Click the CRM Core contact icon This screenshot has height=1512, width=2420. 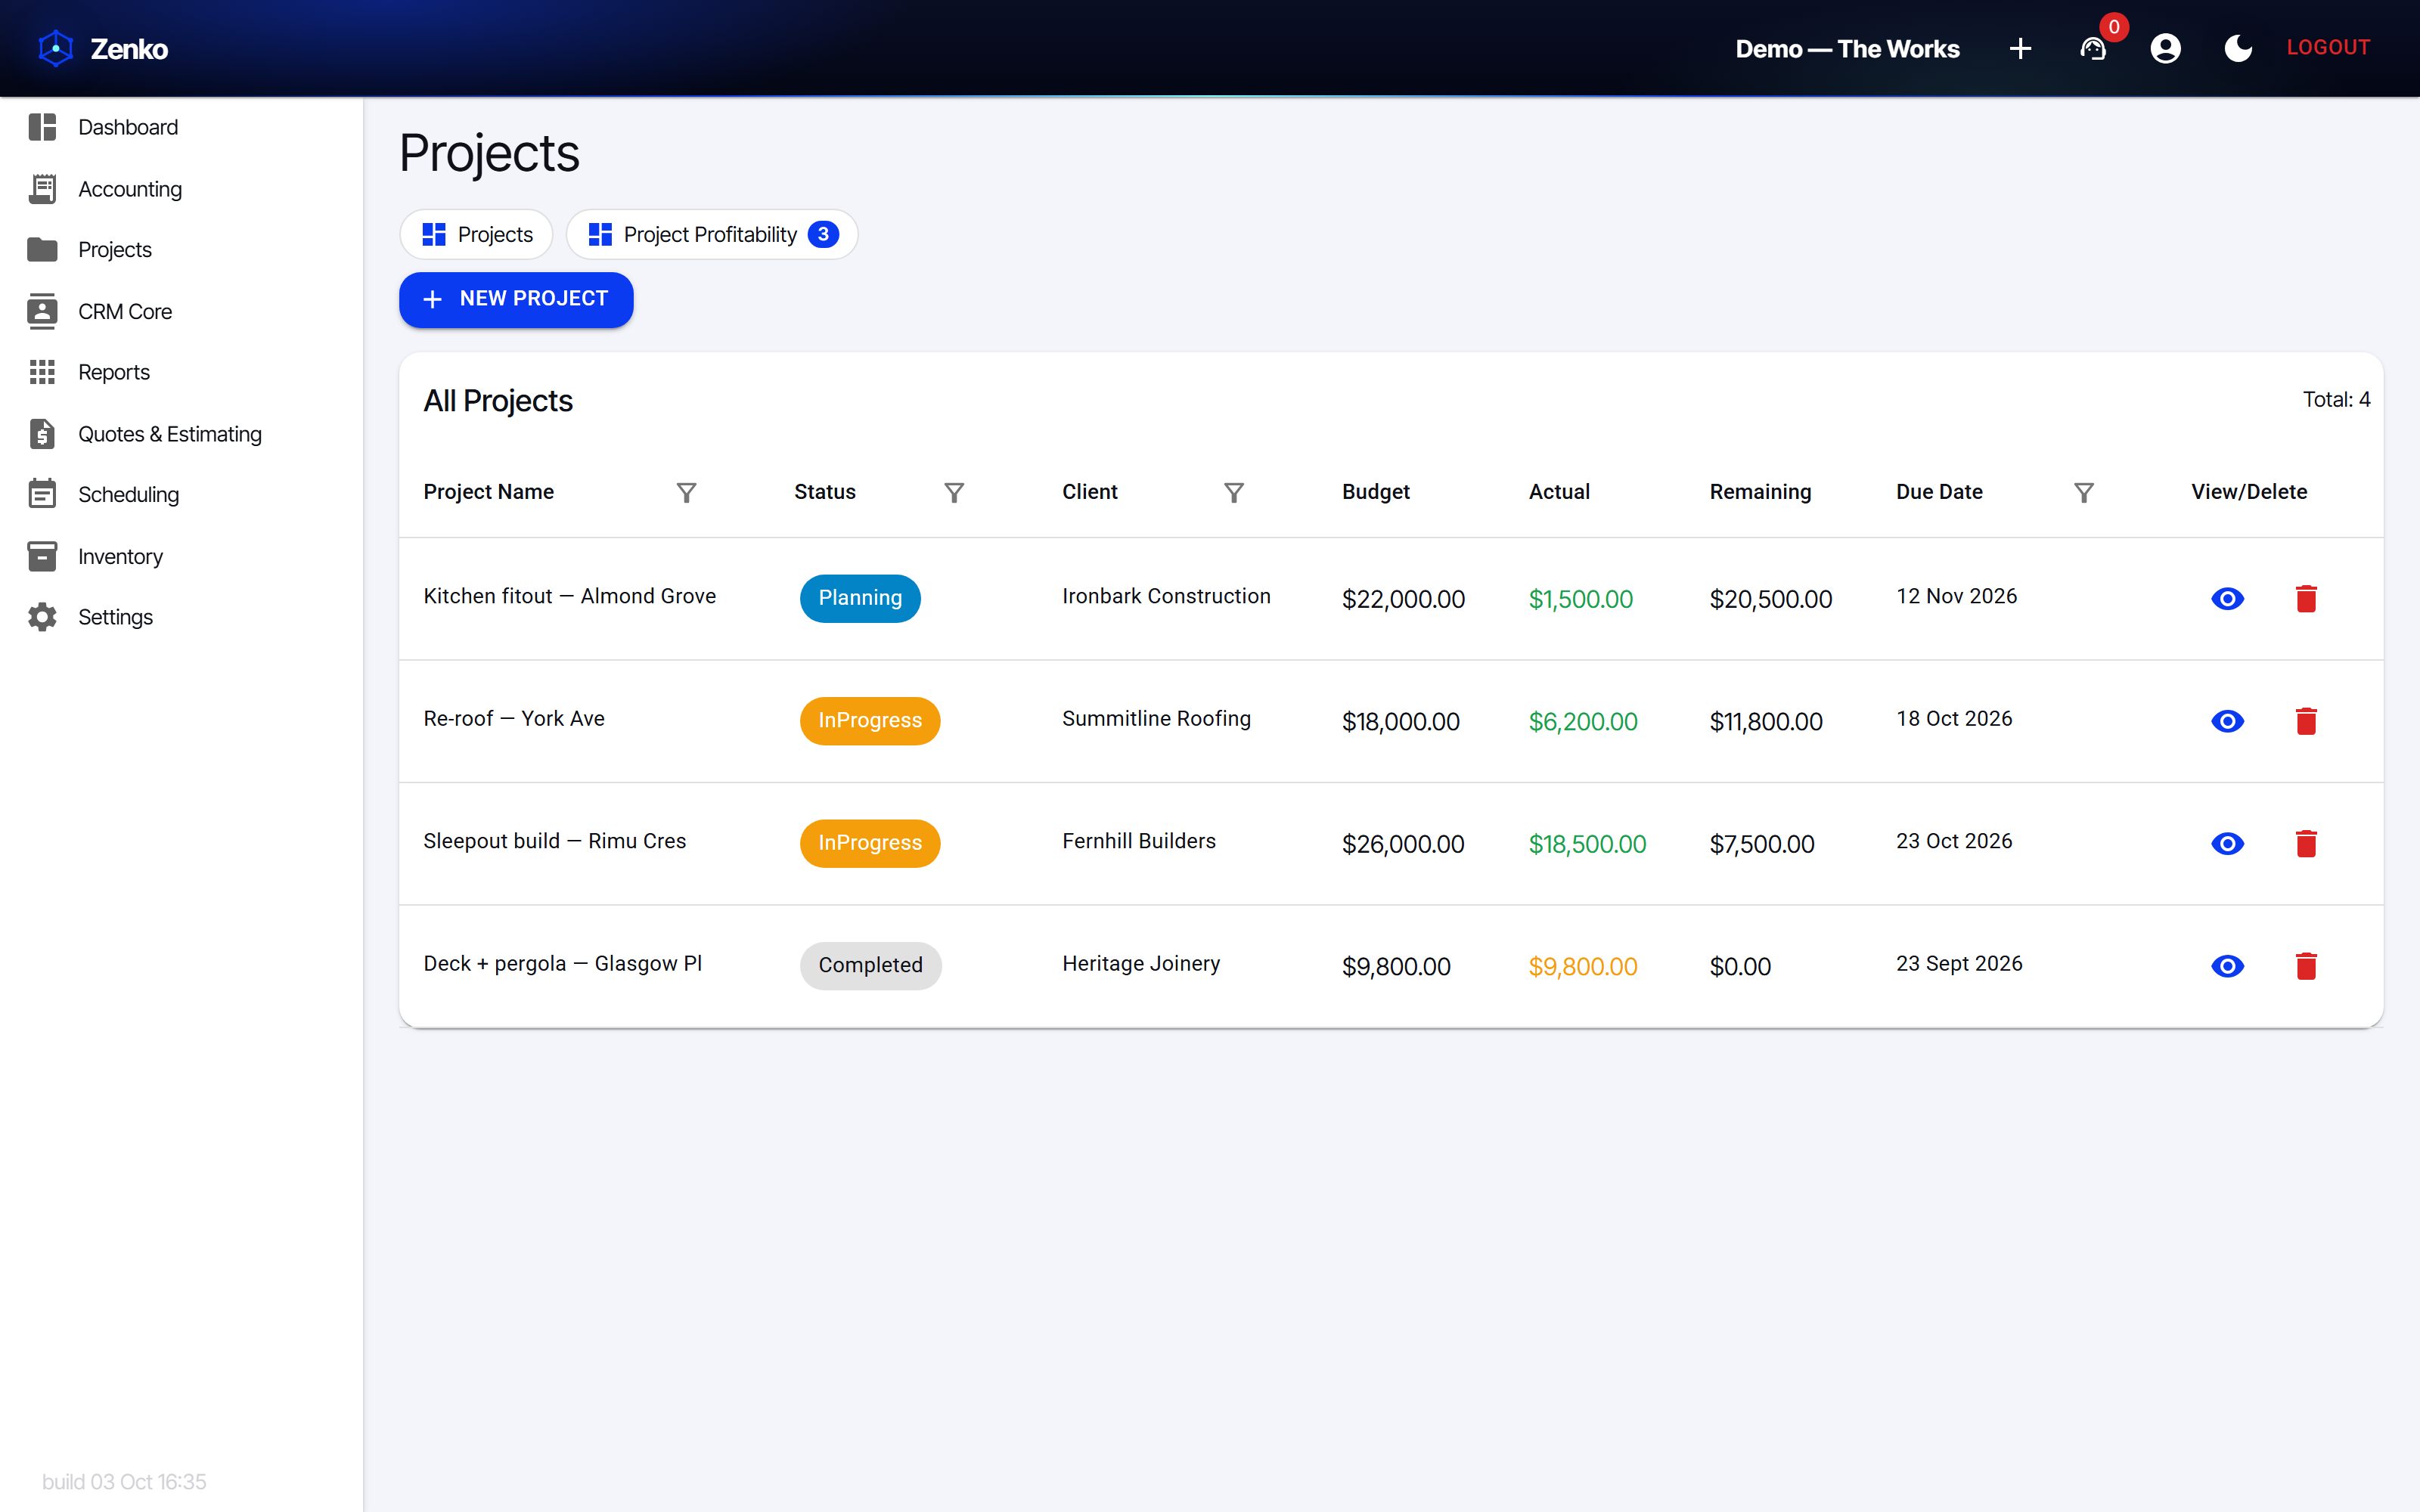tap(42, 311)
